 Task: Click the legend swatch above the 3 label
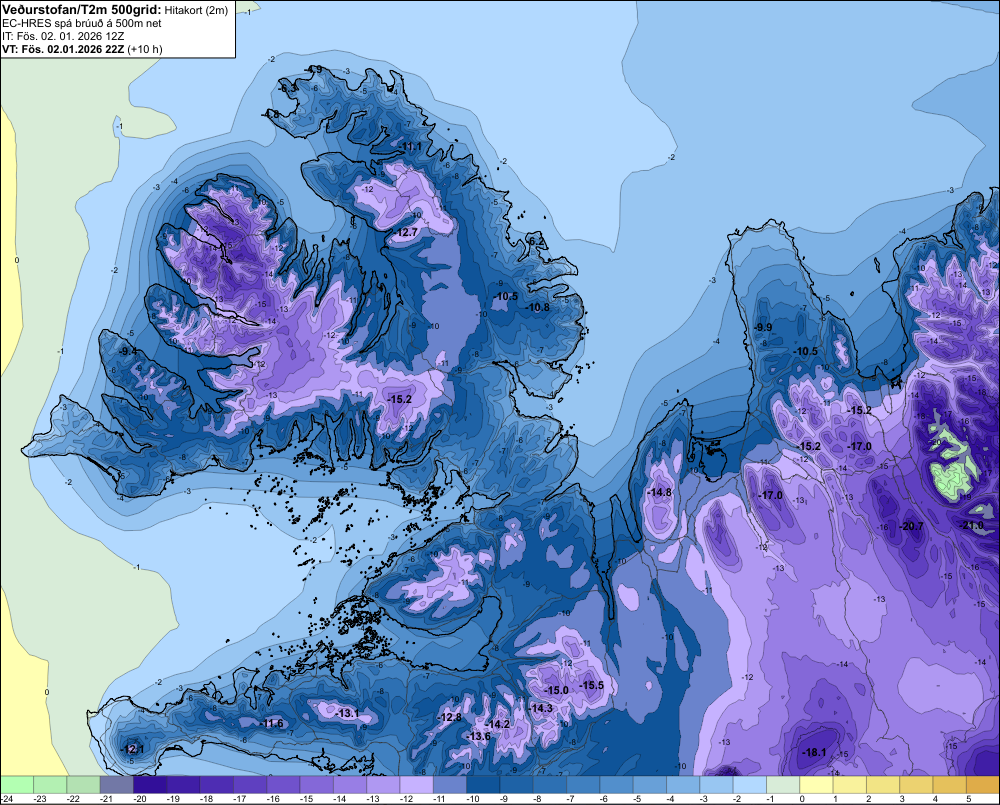tap(916, 785)
